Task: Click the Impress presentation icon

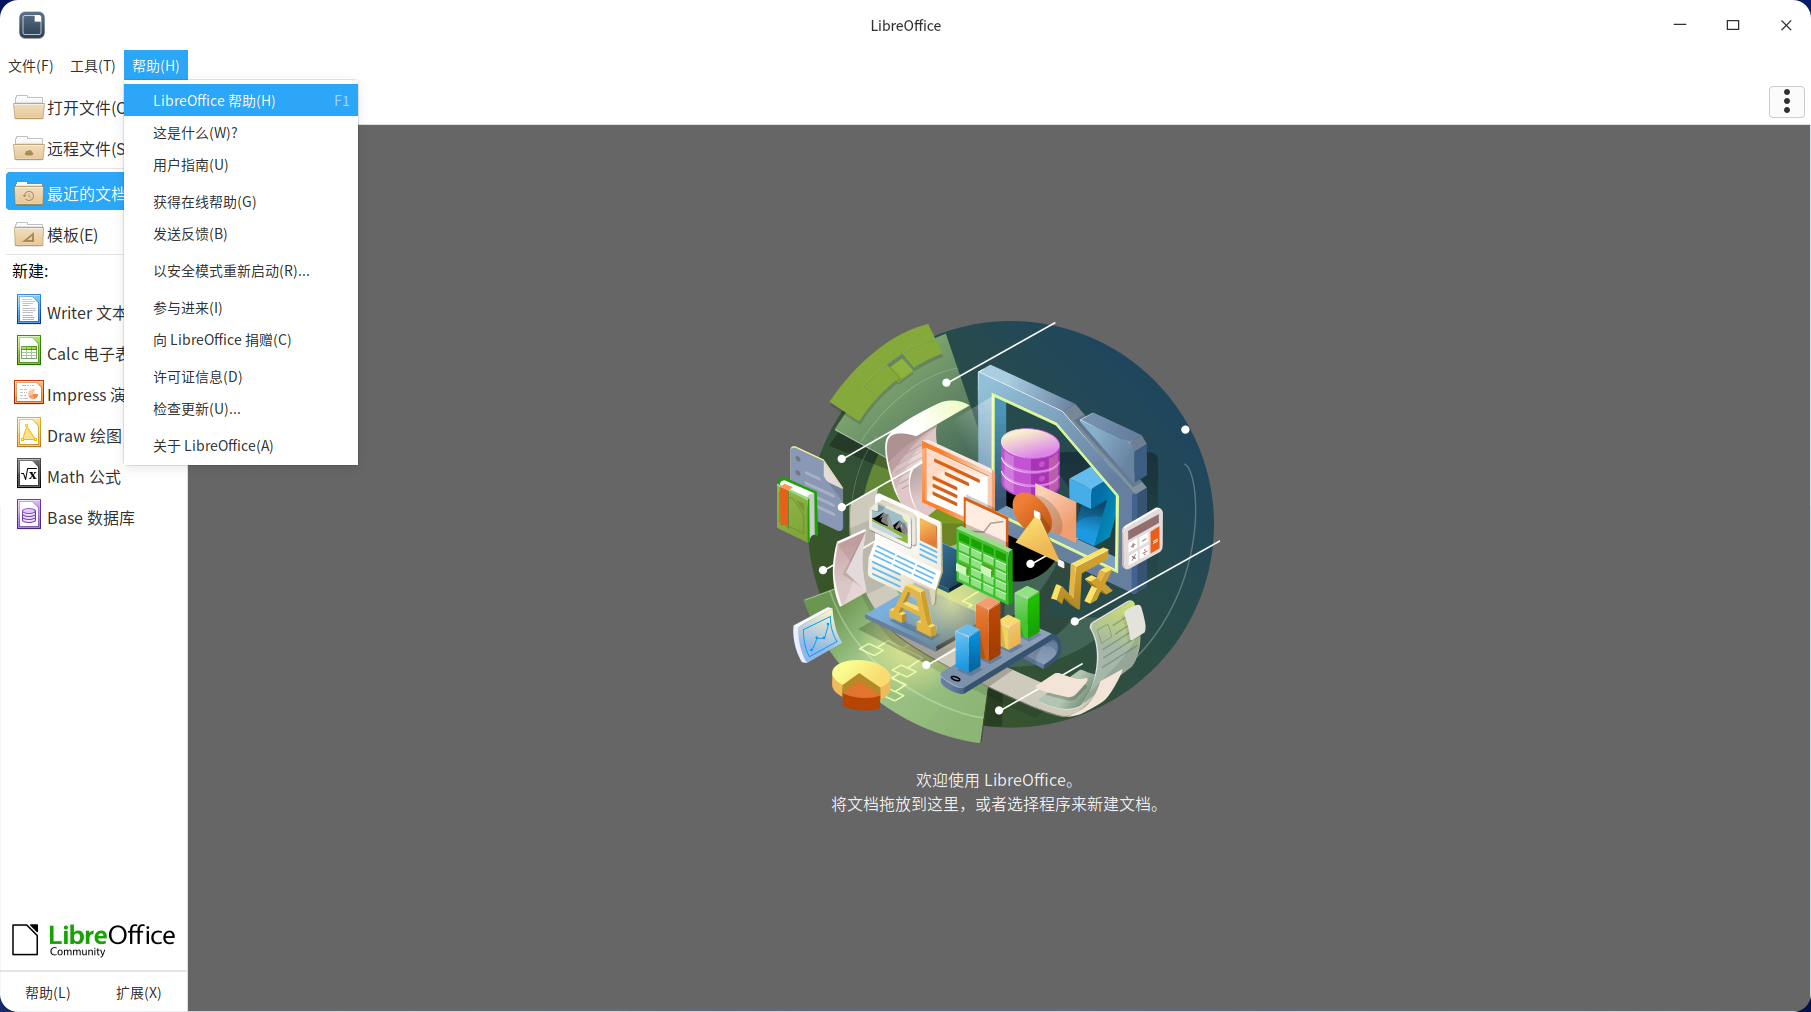Action: (29, 392)
